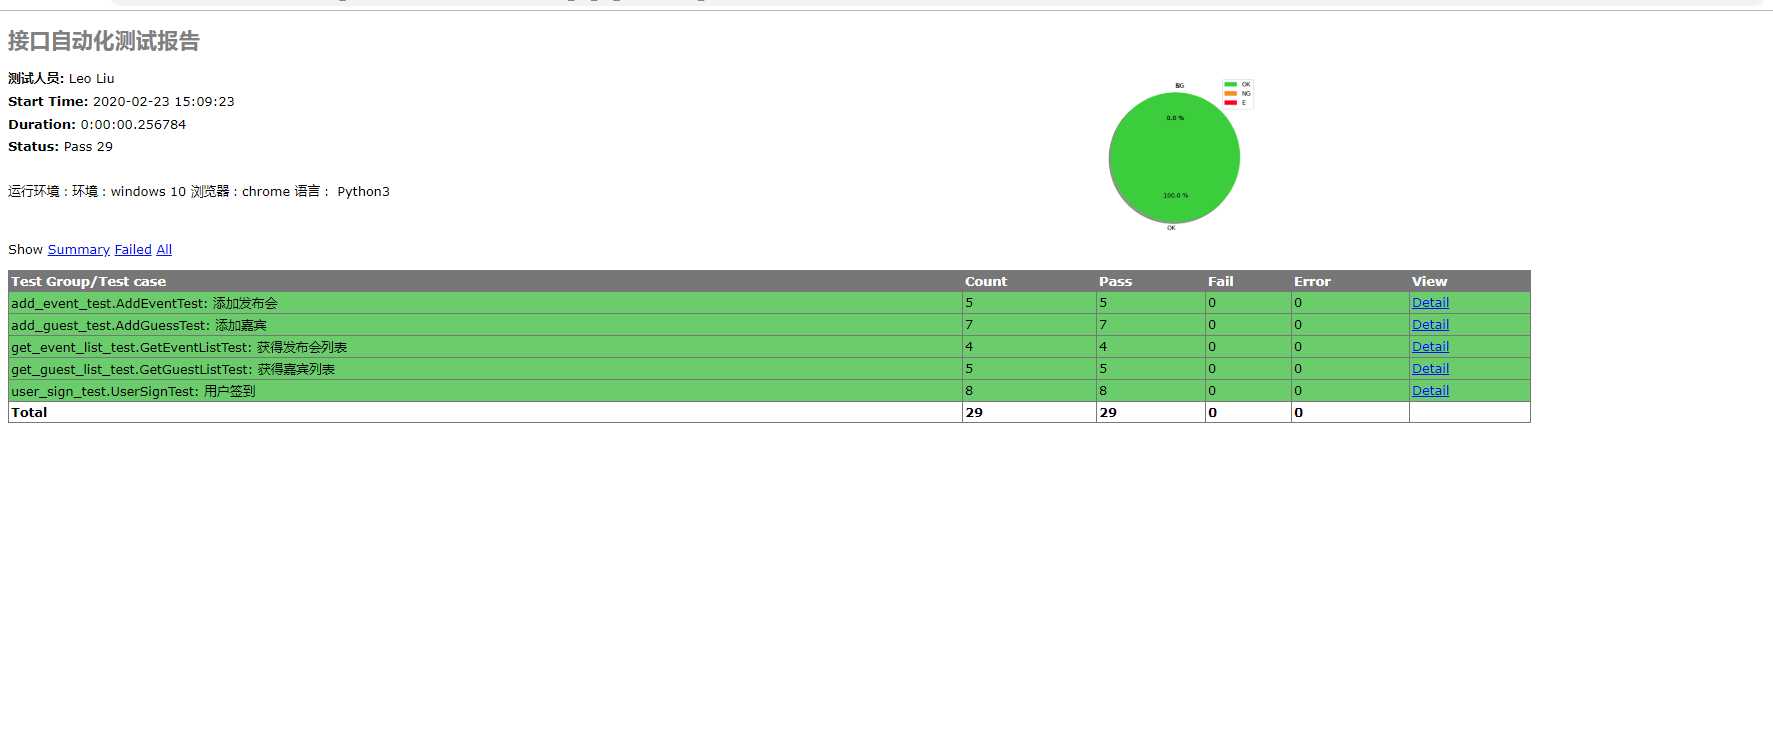Click the Duration 0:00:00.256784 text
Viewport: 1773px width, 736px height.
pyautogui.click(x=97, y=125)
